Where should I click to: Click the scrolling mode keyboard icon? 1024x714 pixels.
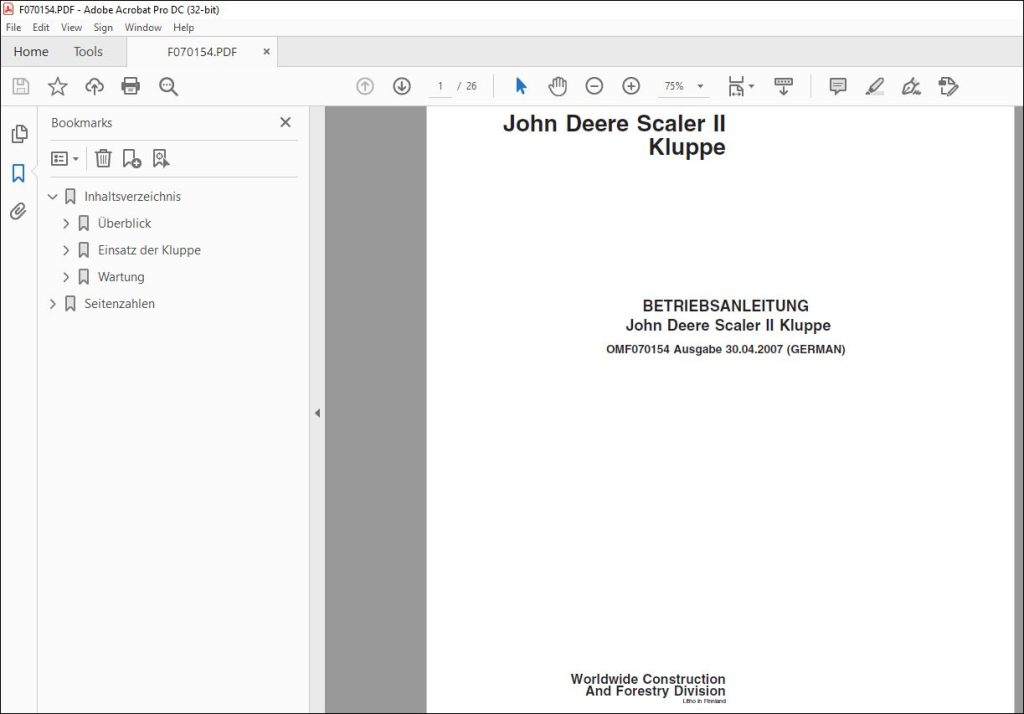[x=783, y=86]
